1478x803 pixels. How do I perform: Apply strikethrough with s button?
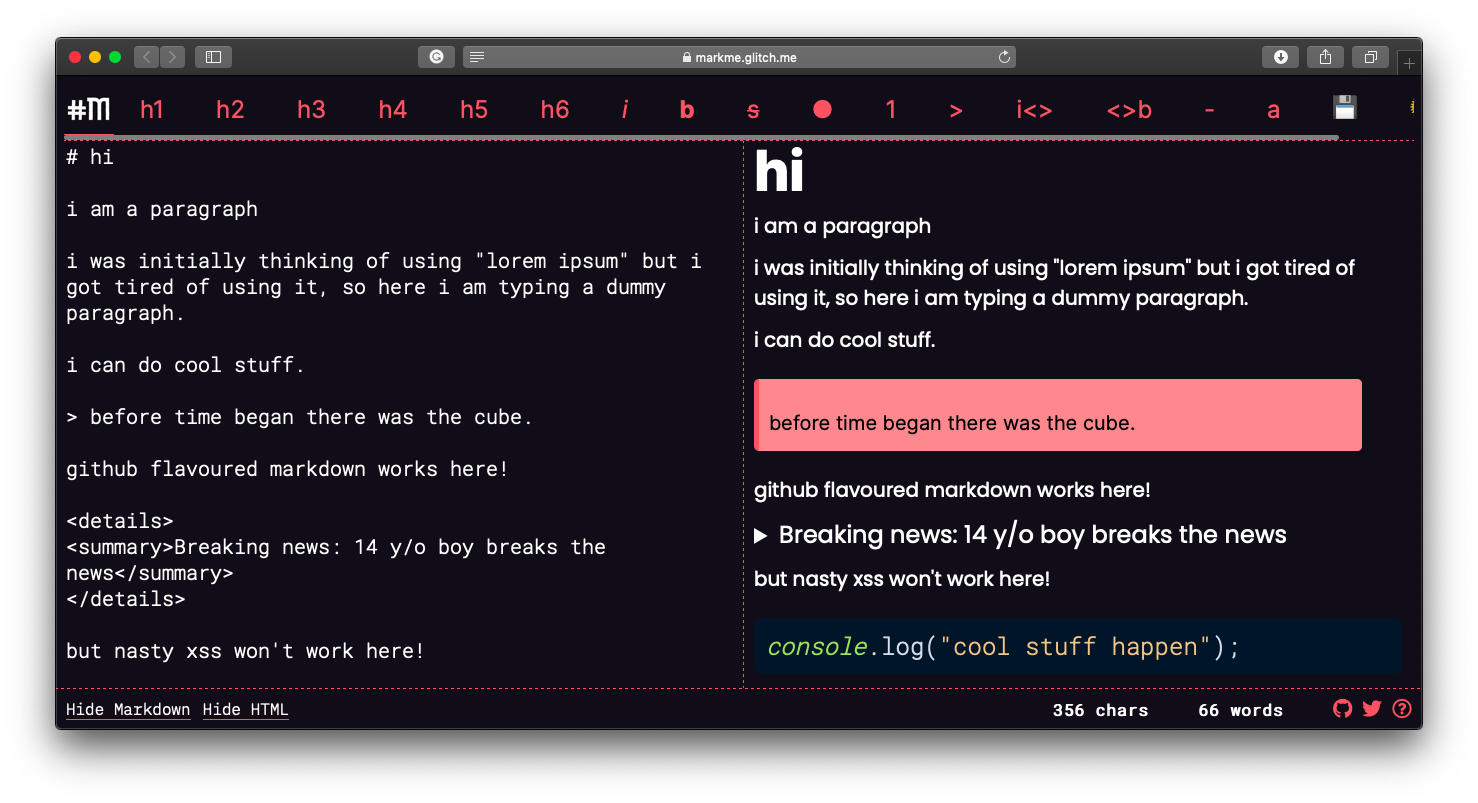pyautogui.click(x=753, y=110)
